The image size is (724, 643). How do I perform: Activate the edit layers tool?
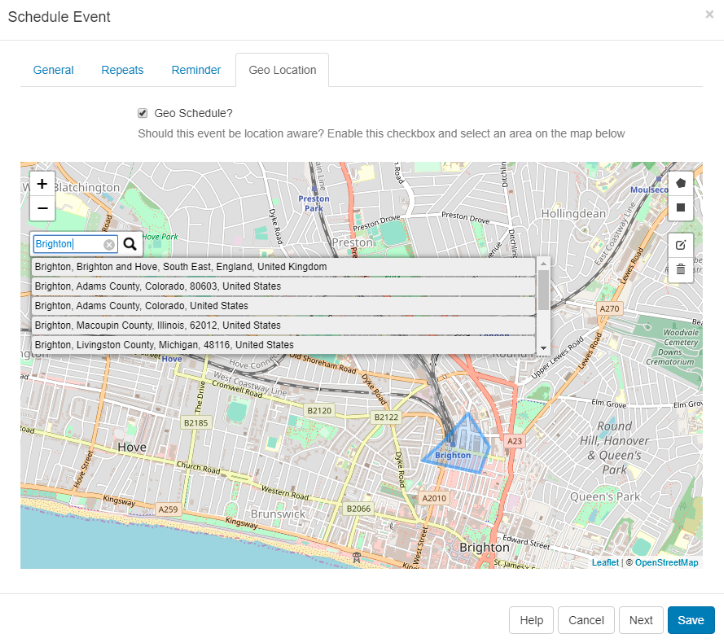(681, 245)
